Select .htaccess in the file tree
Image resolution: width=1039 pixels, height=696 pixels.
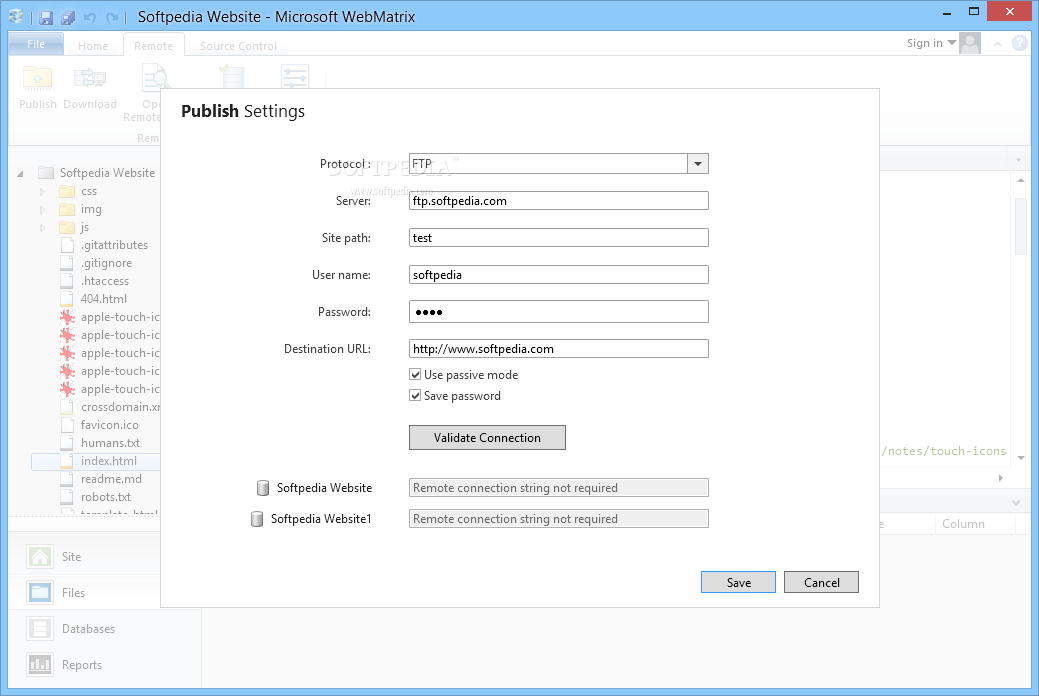click(x=105, y=281)
